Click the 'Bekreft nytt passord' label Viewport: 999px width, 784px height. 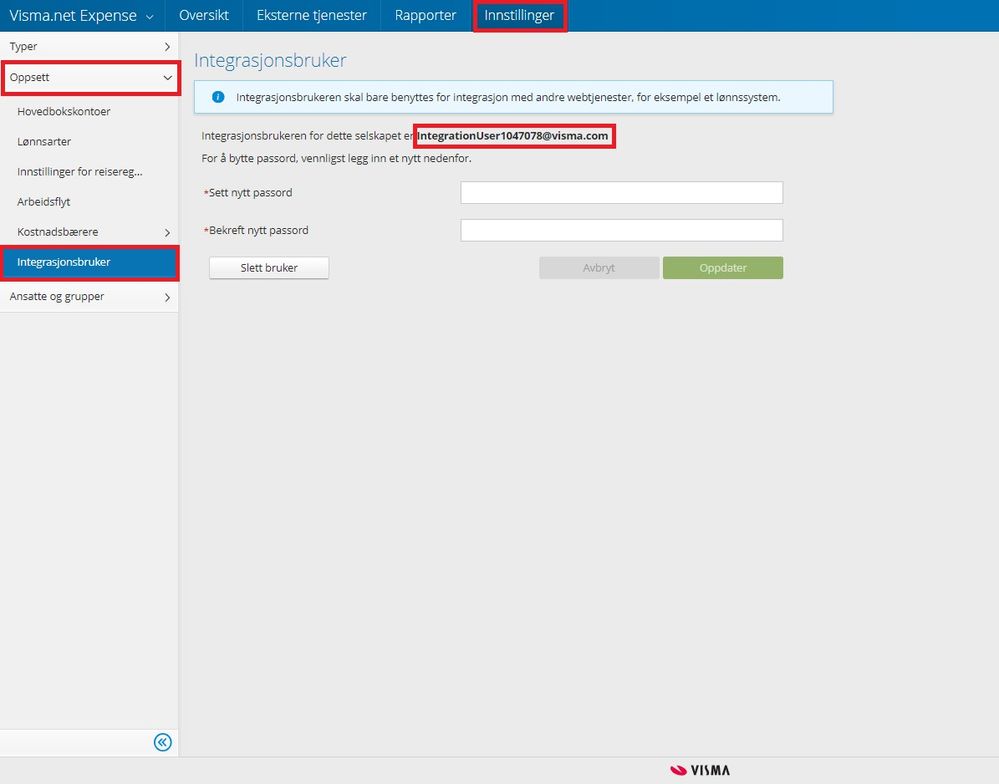(x=259, y=230)
